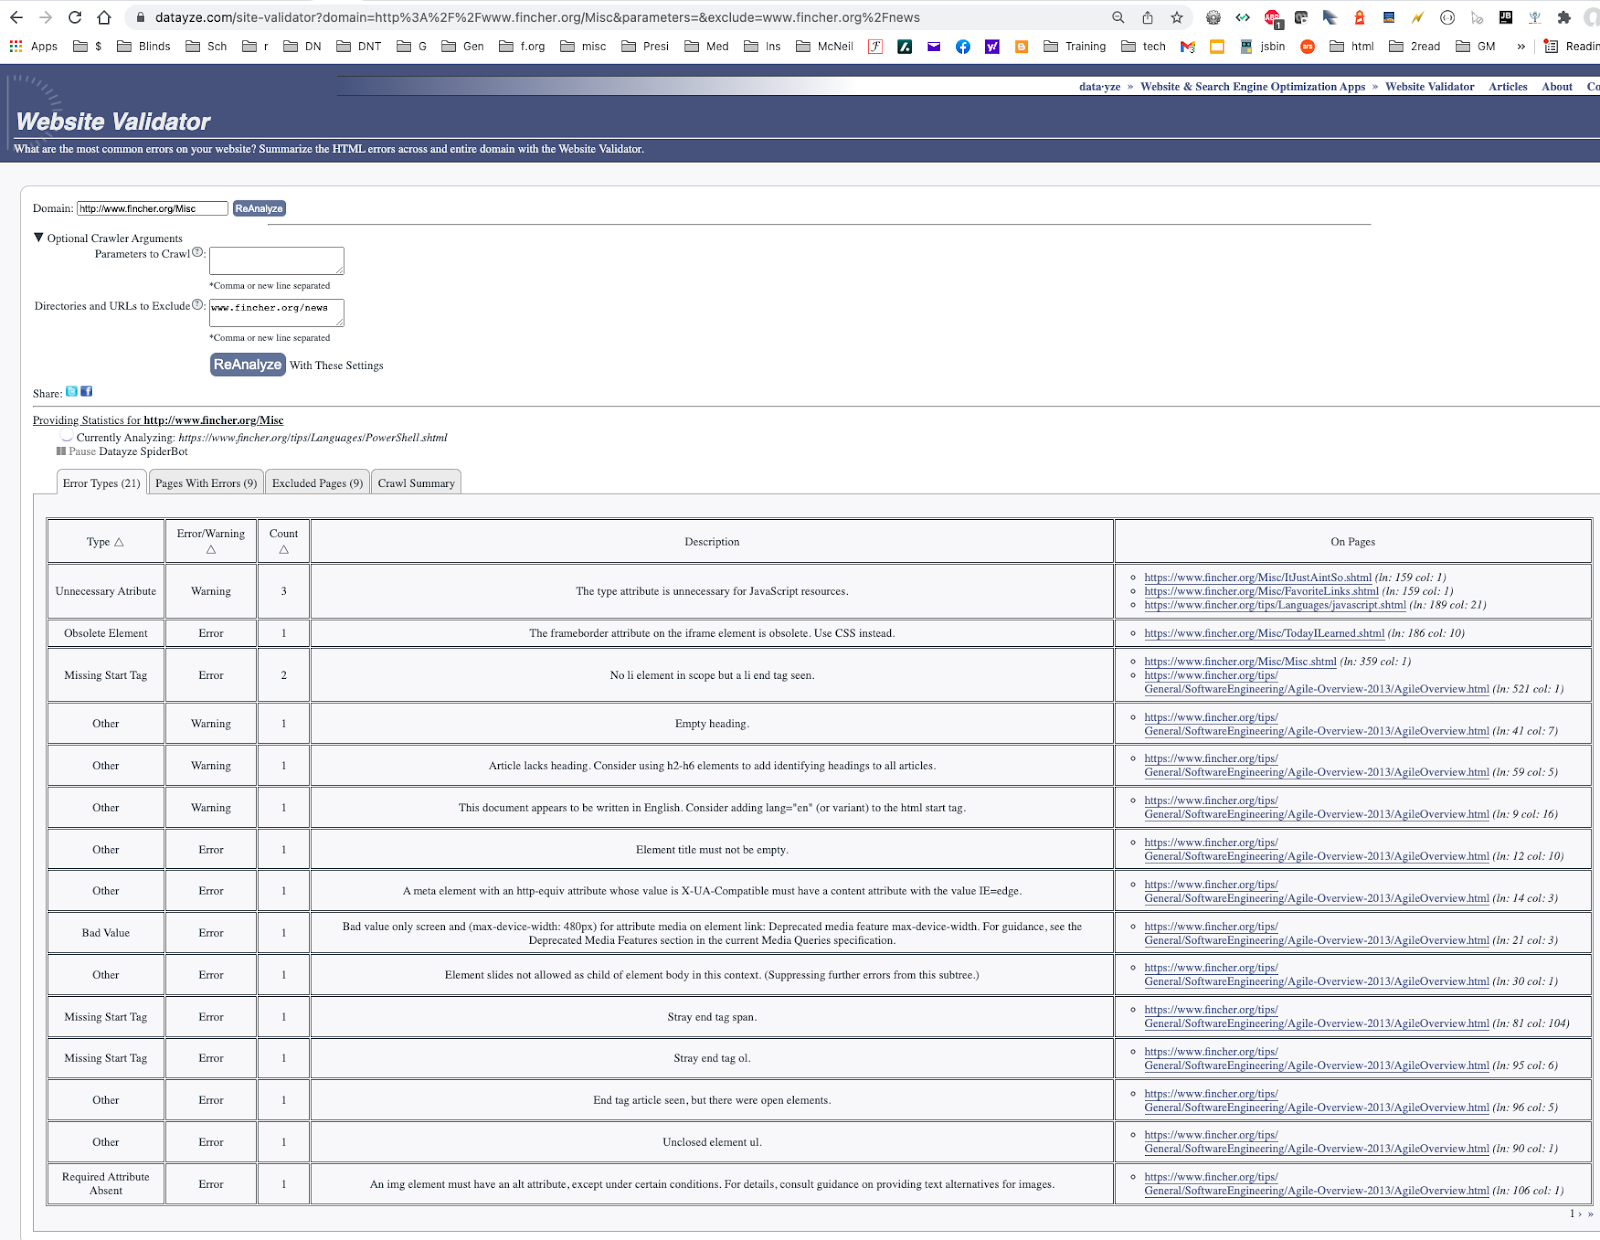The height and width of the screenshot is (1240, 1600).
Task: Open the Extensions puzzle piece menu
Action: [x=1564, y=17]
